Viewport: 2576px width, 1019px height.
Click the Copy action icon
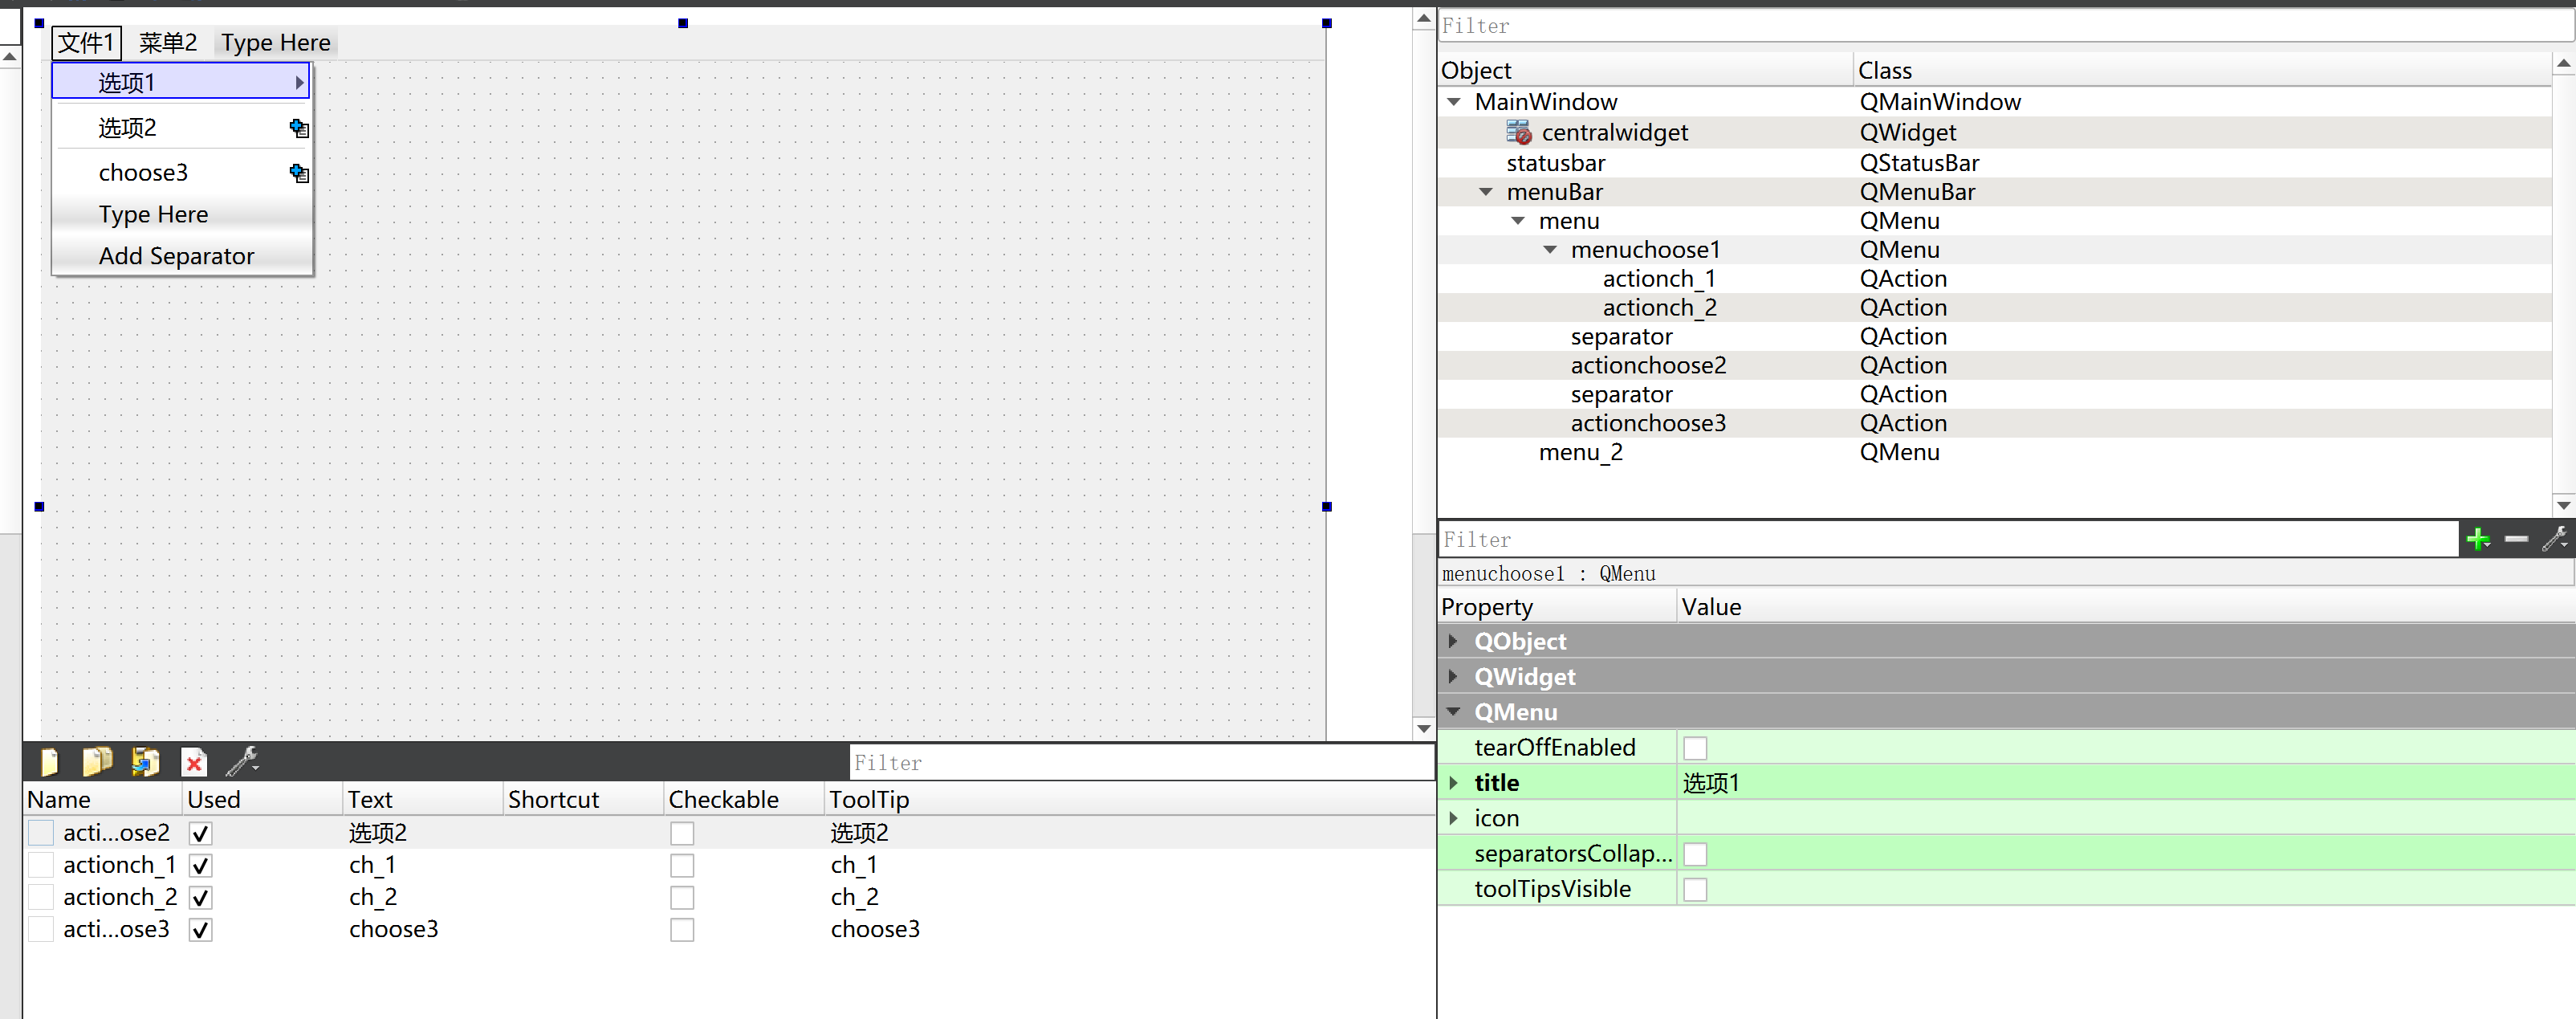[x=97, y=763]
